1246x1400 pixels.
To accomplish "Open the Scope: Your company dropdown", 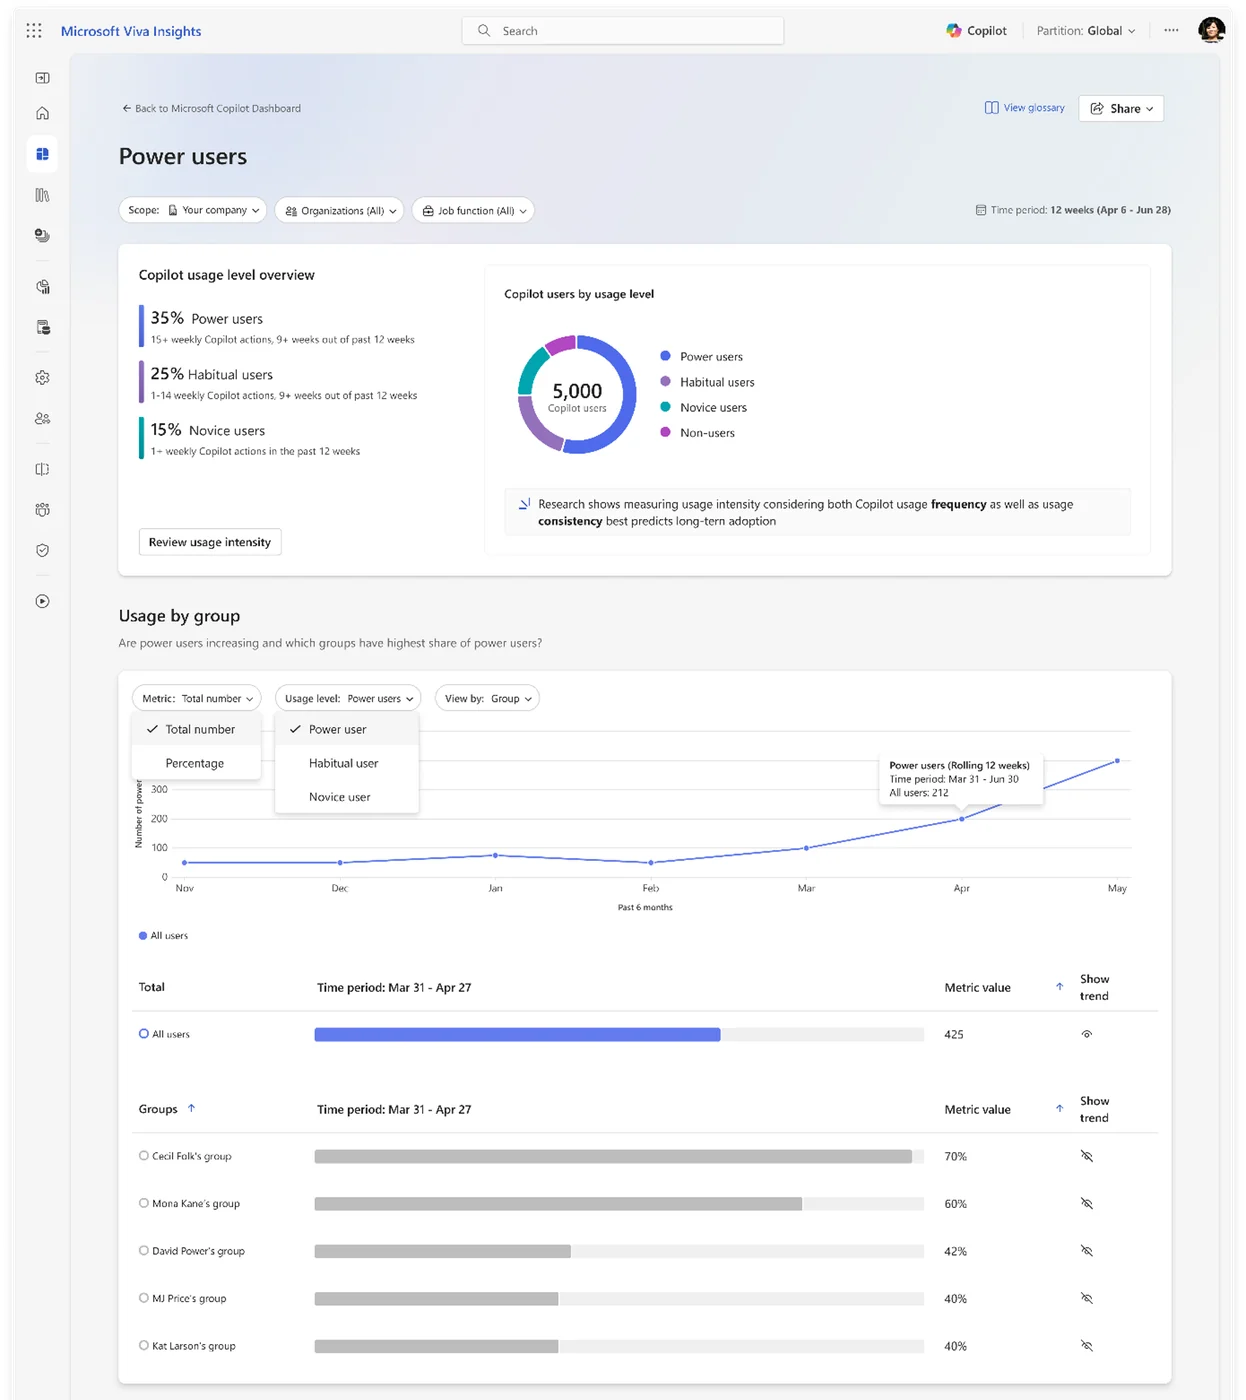I will click(193, 210).
